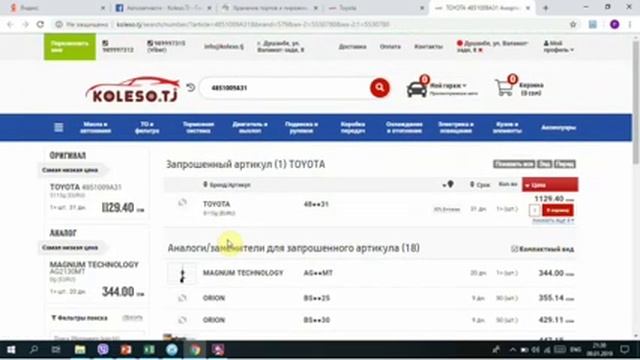This screenshot has height=360, width=640.
Task: Switch to the Toyota browser tab
Action: pyautogui.click(x=376, y=8)
